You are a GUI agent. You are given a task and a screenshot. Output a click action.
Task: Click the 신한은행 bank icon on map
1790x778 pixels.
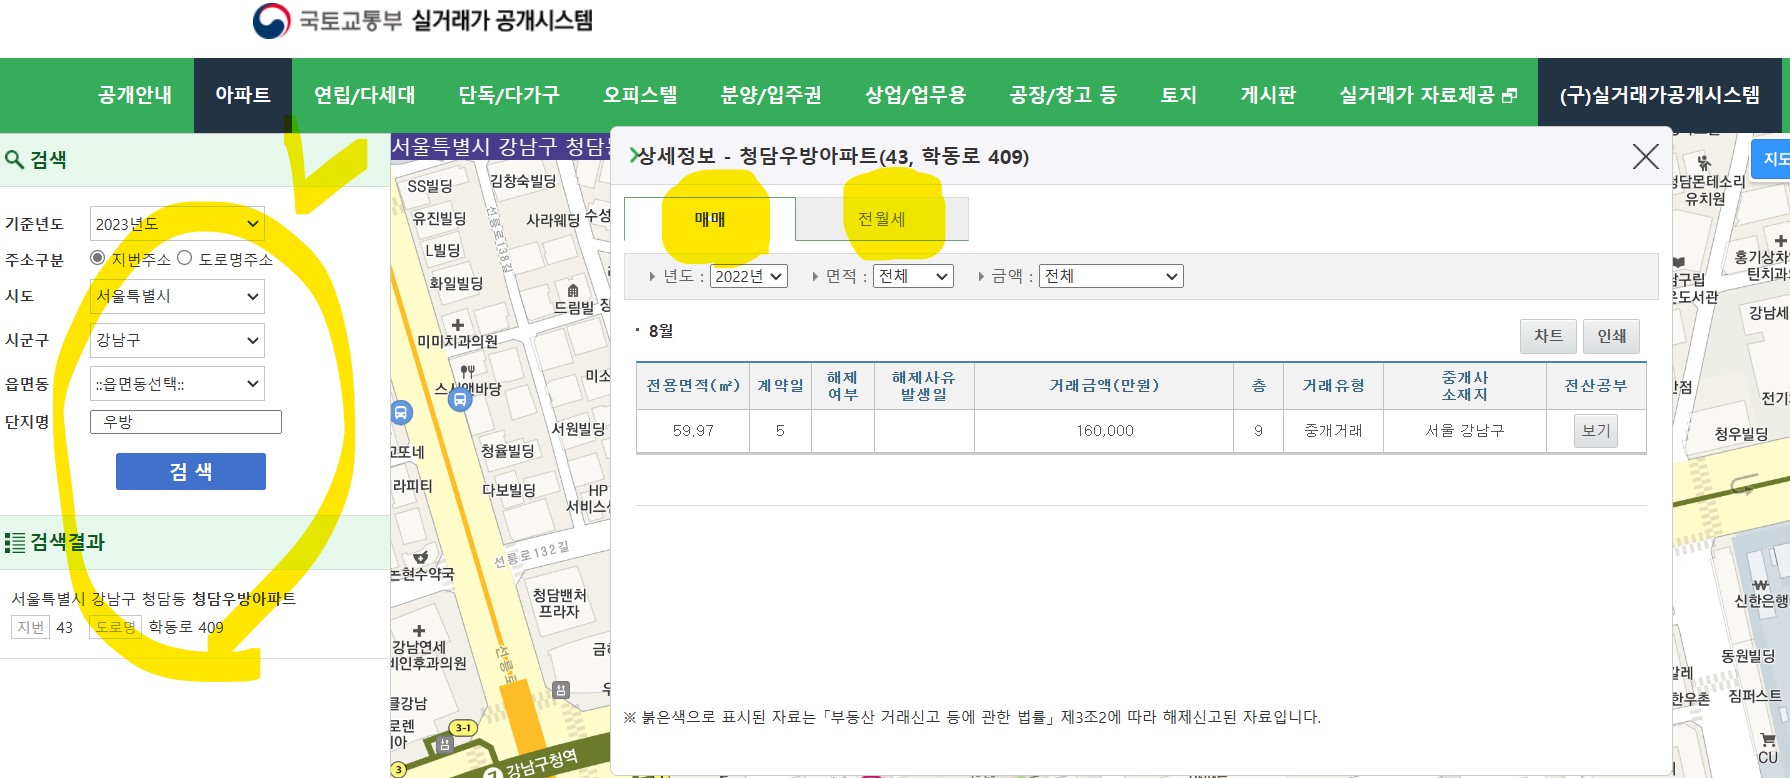point(1761,585)
